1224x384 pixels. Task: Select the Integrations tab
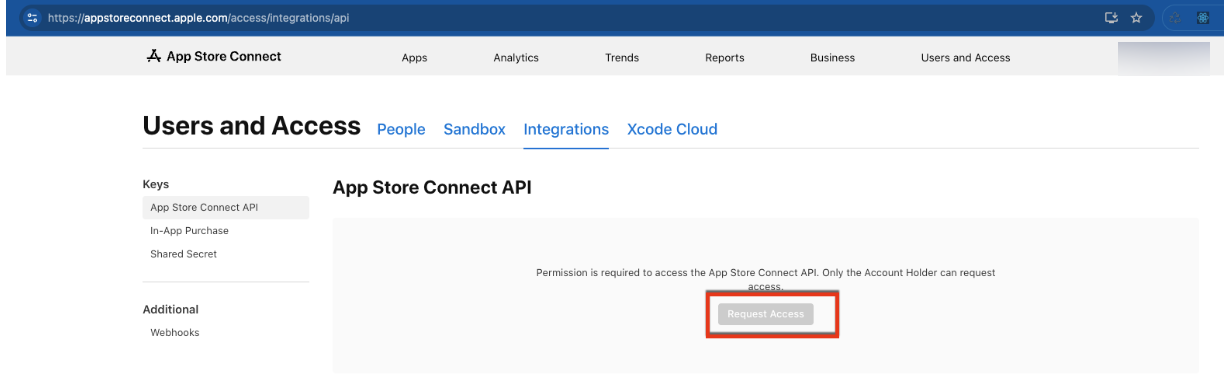(x=566, y=129)
